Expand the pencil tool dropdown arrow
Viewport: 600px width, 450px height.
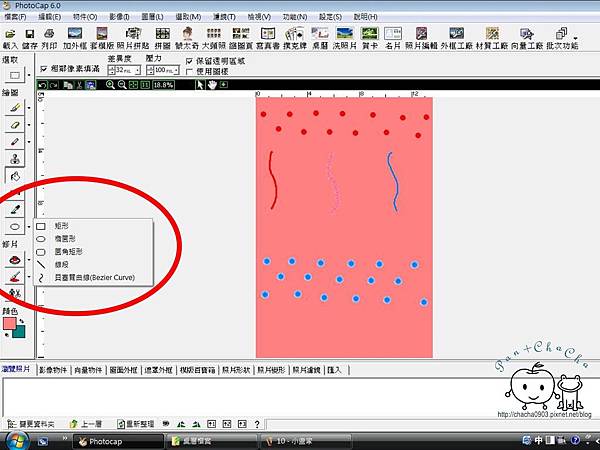pos(29,142)
